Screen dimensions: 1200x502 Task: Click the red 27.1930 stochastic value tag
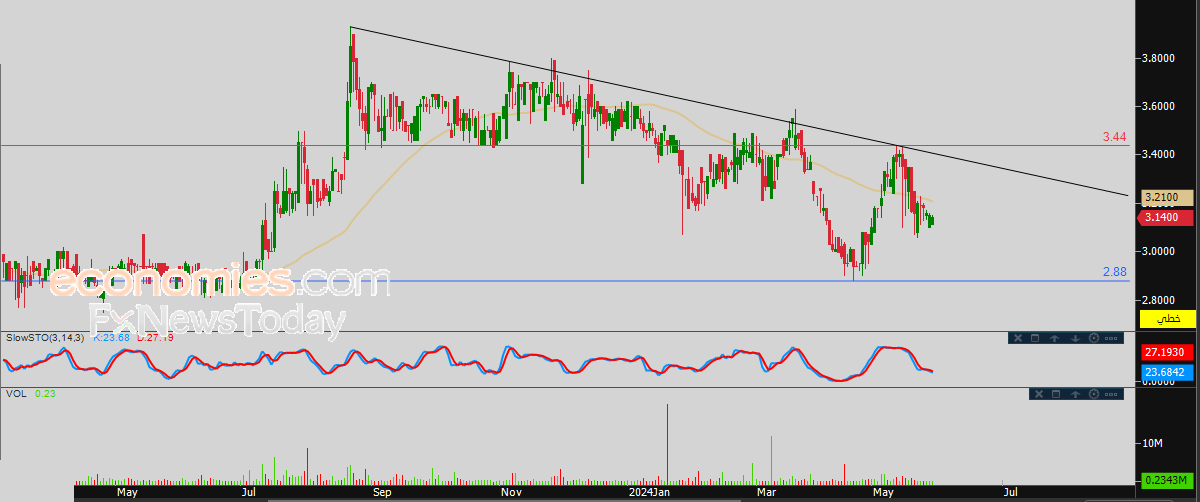click(1167, 352)
